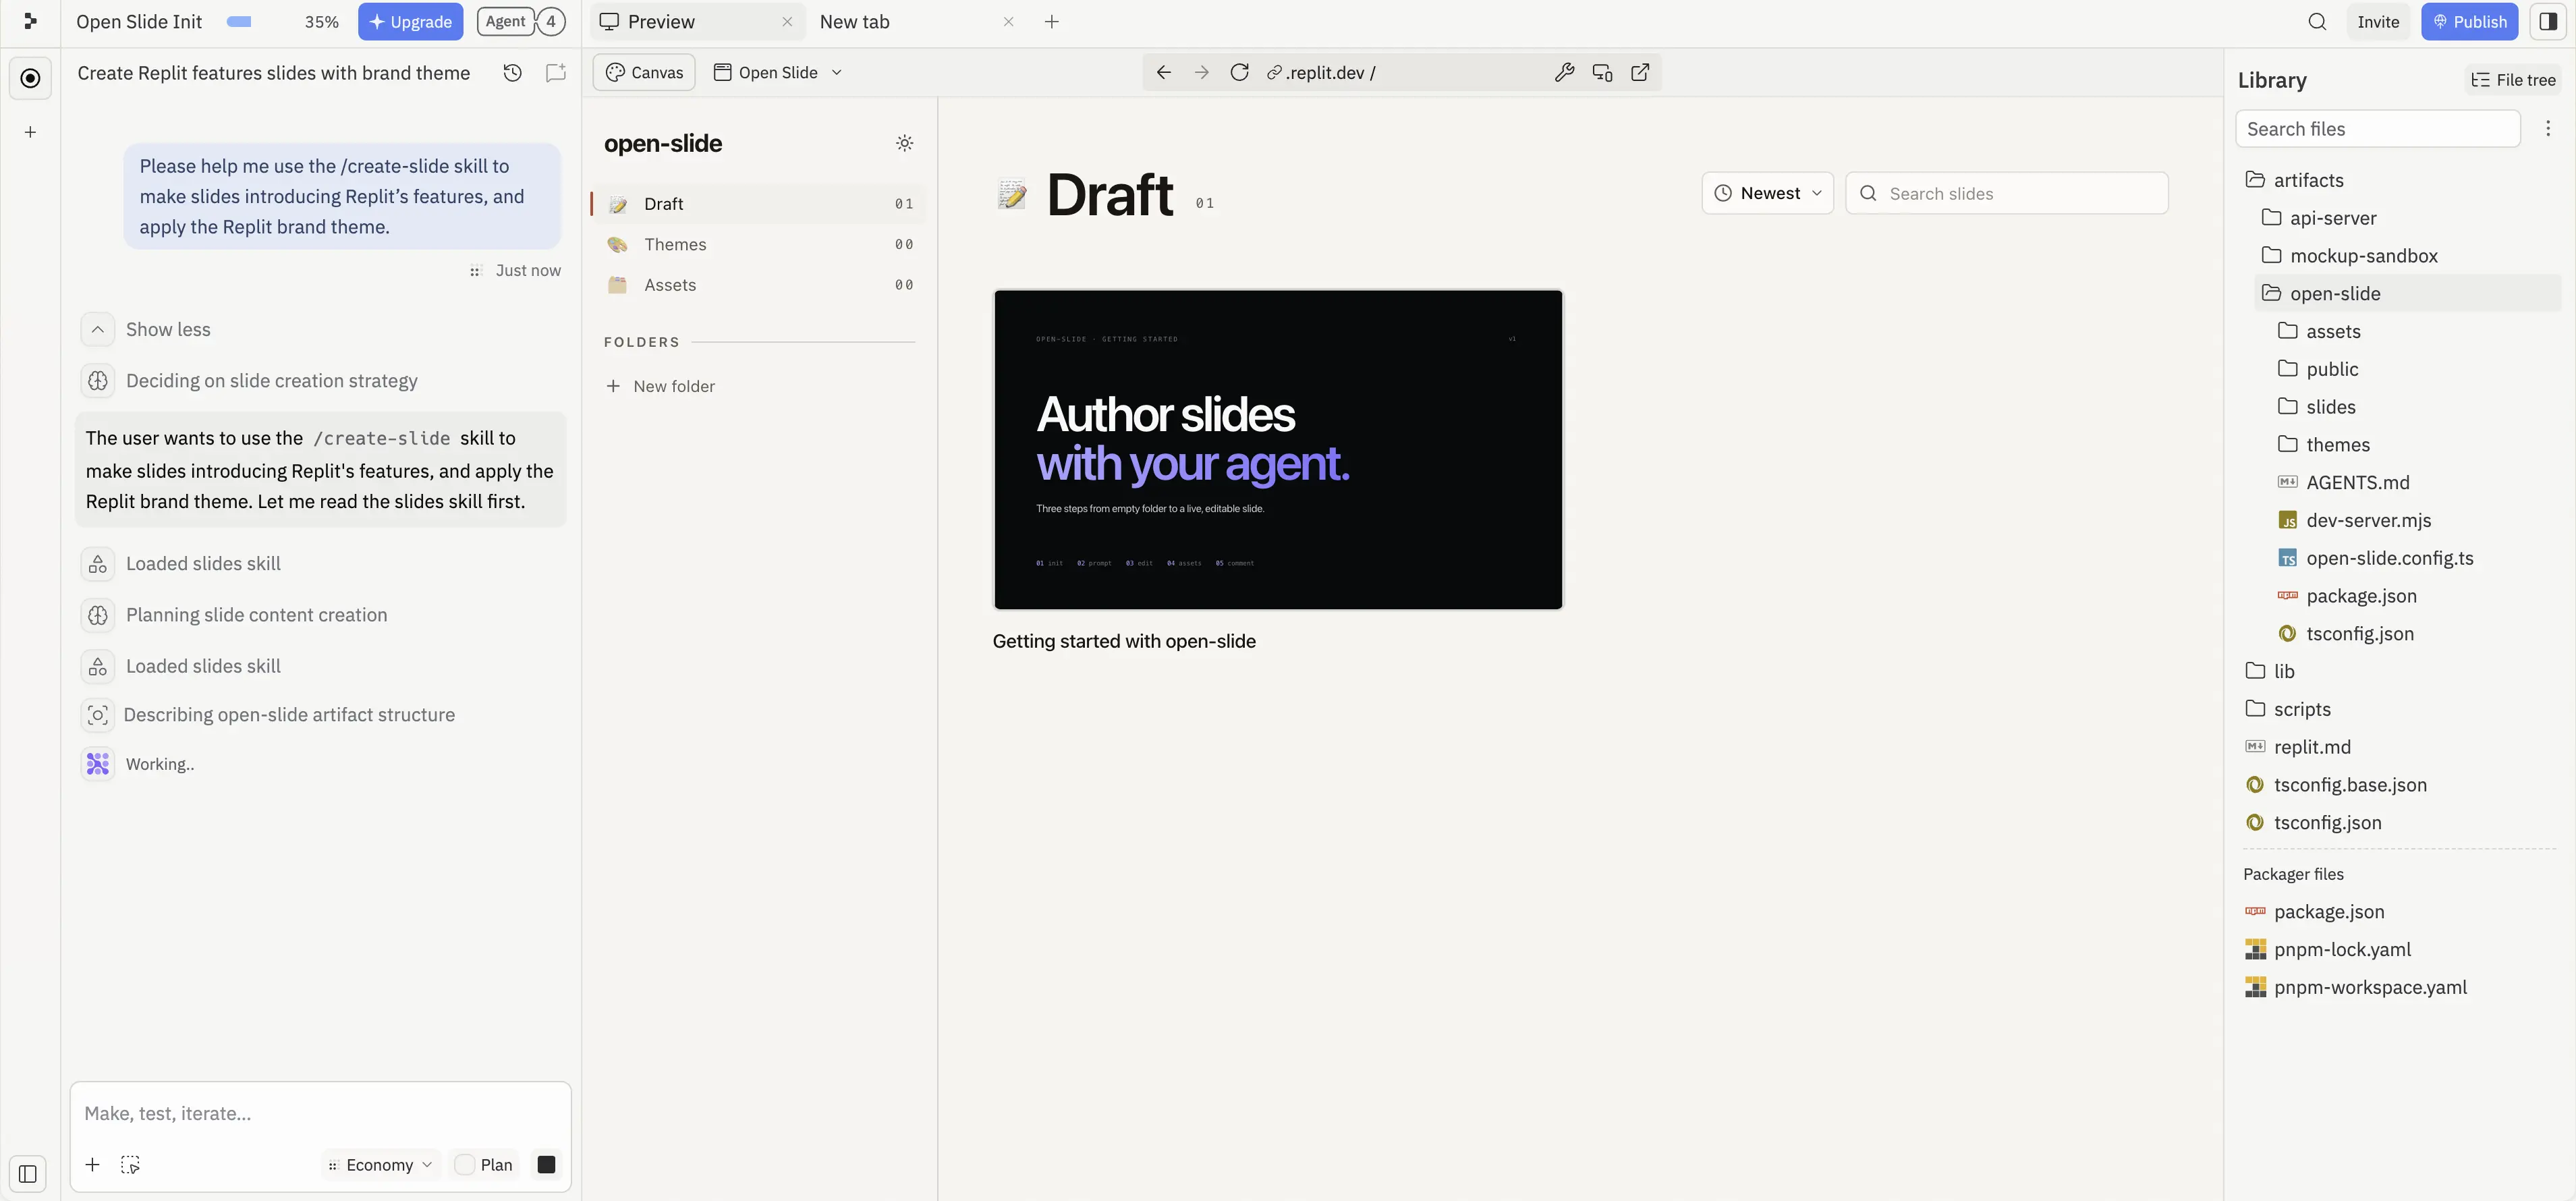Click the Replit logo icon
2576x1201 pixels.
[x=30, y=21]
